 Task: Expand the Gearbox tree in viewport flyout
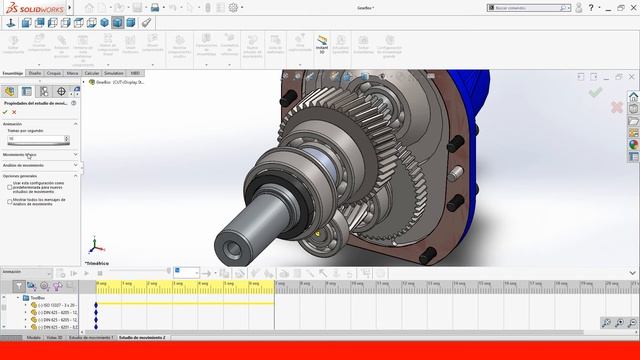[x=84, y=82]
